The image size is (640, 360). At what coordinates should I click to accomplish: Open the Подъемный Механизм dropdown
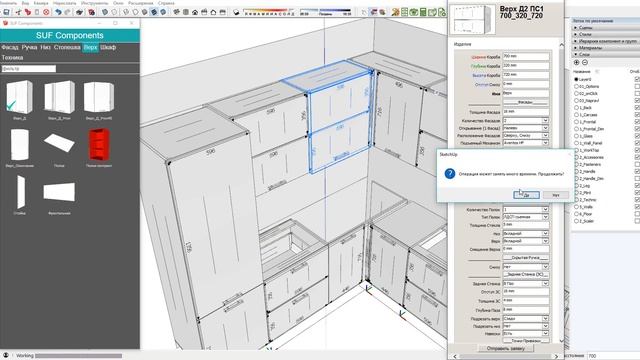pyautogui.click(x=545, y=142)
